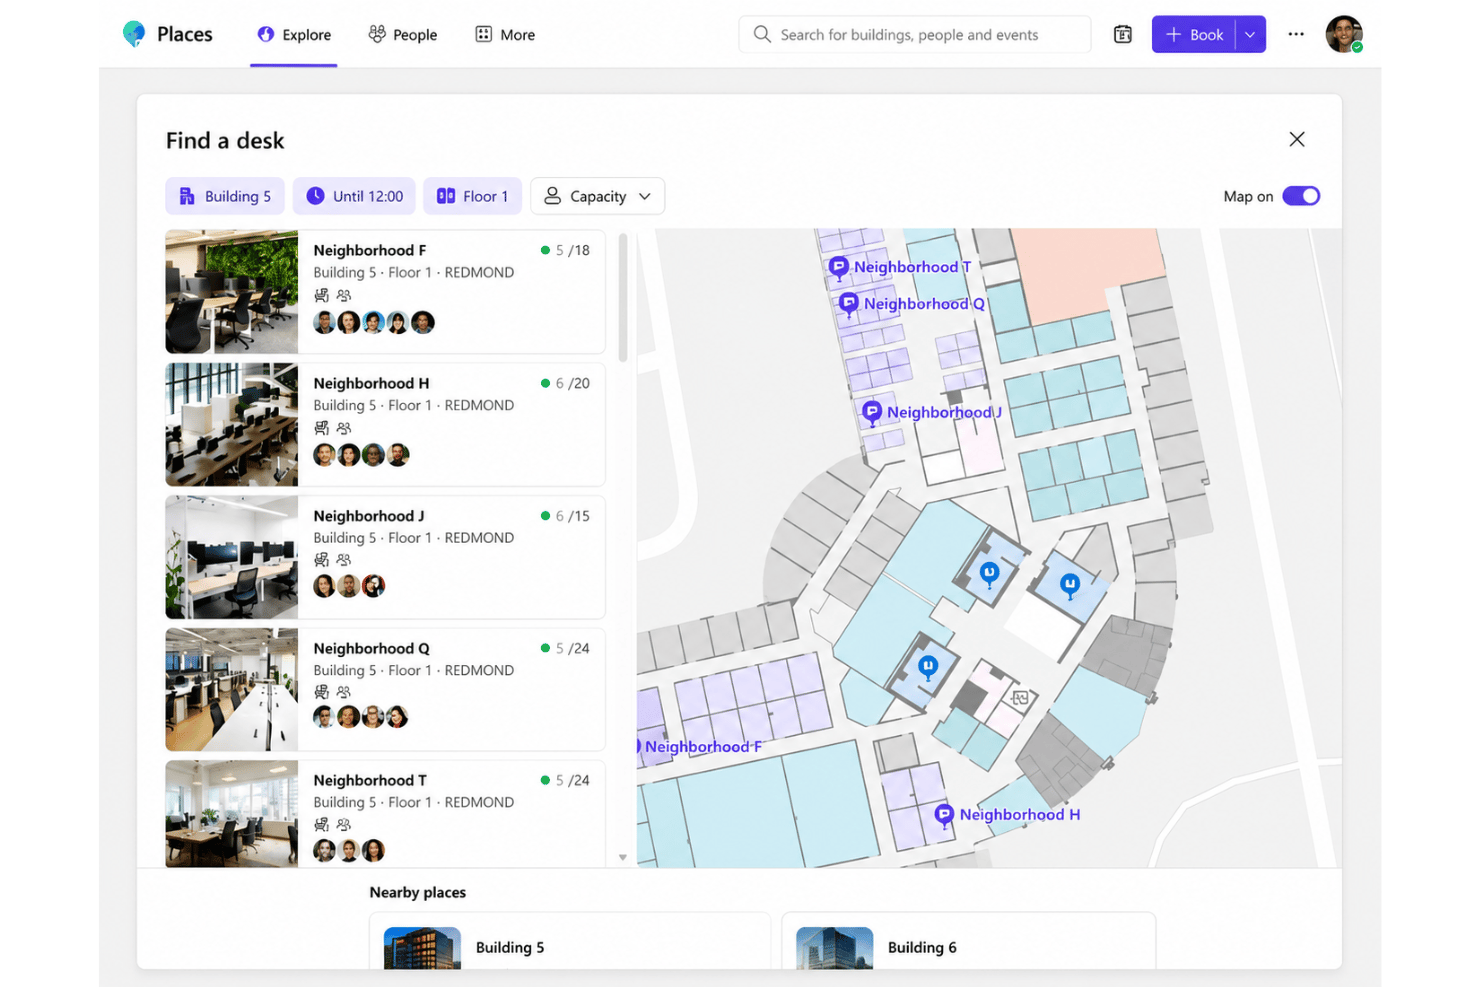
Task: Expand the Capacity dropdown
Action: coord(598,196)
